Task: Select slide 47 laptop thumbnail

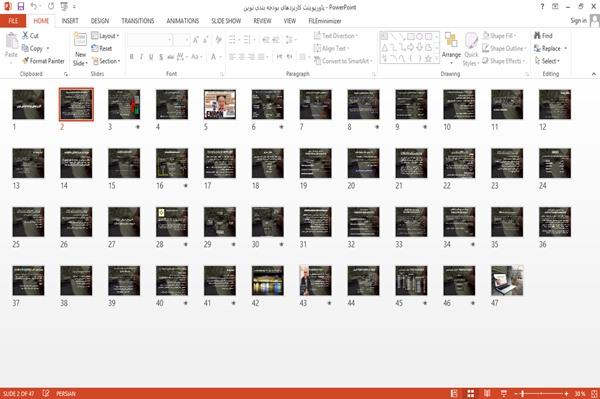Action: click(x=507, y=280)
